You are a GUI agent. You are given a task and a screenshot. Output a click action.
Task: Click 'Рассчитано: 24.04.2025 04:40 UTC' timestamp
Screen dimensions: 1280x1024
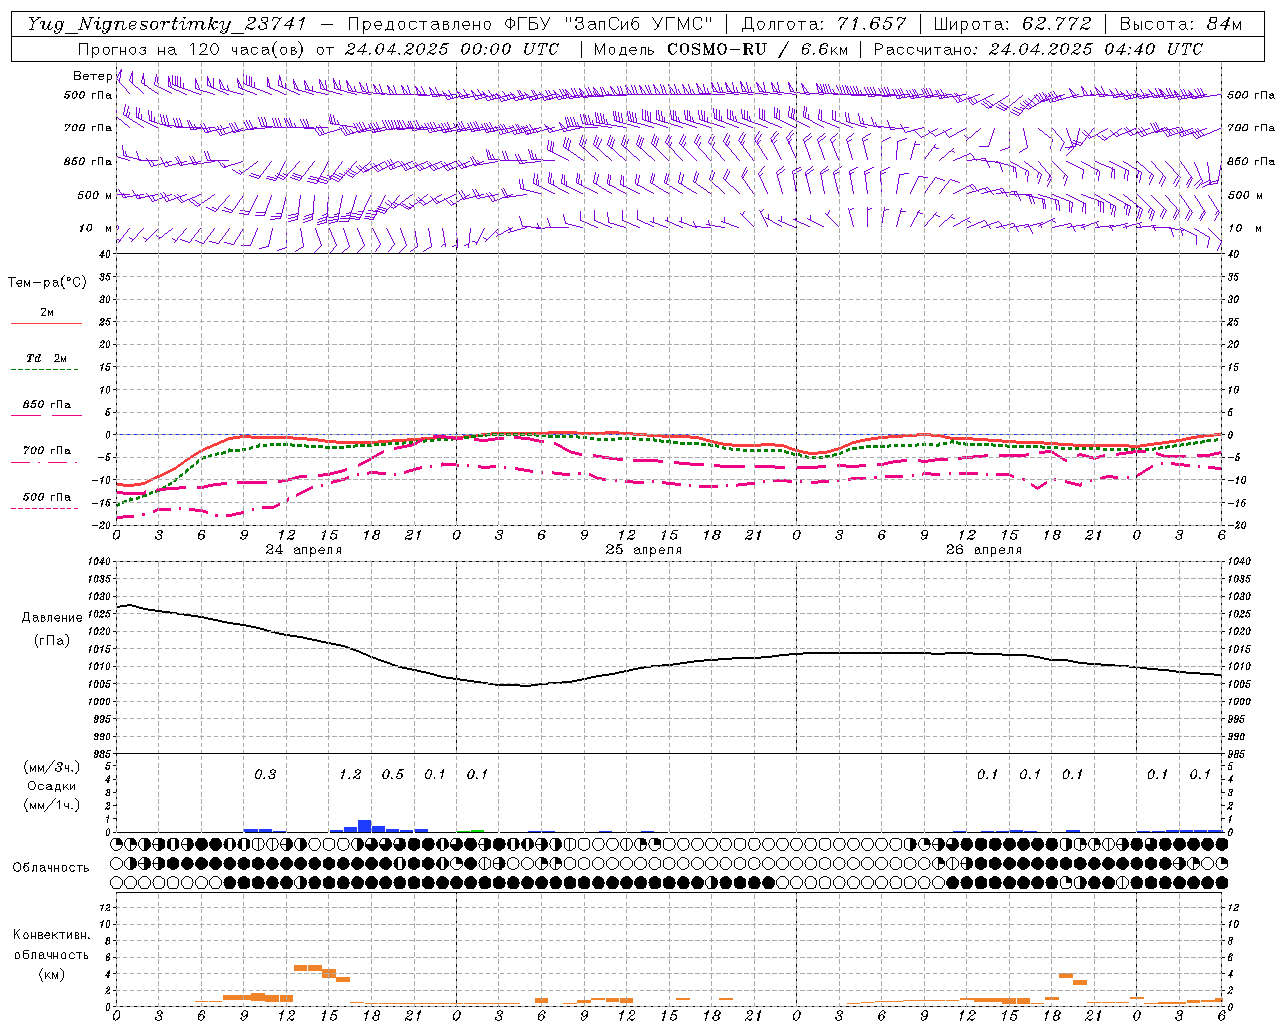[x=1038, y=49]
